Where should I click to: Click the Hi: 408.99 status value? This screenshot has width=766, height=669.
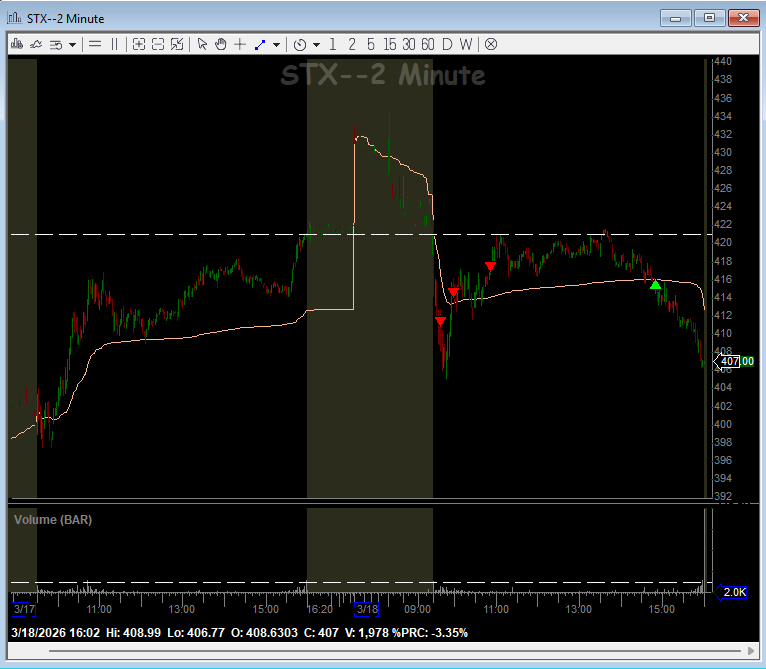coord(133,633)
